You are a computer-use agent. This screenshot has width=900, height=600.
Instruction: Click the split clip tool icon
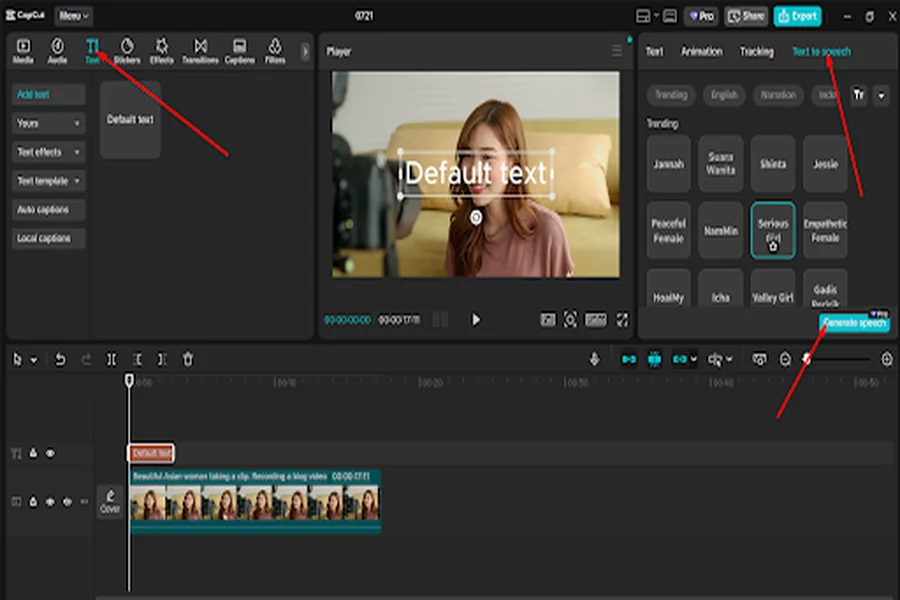111,359
